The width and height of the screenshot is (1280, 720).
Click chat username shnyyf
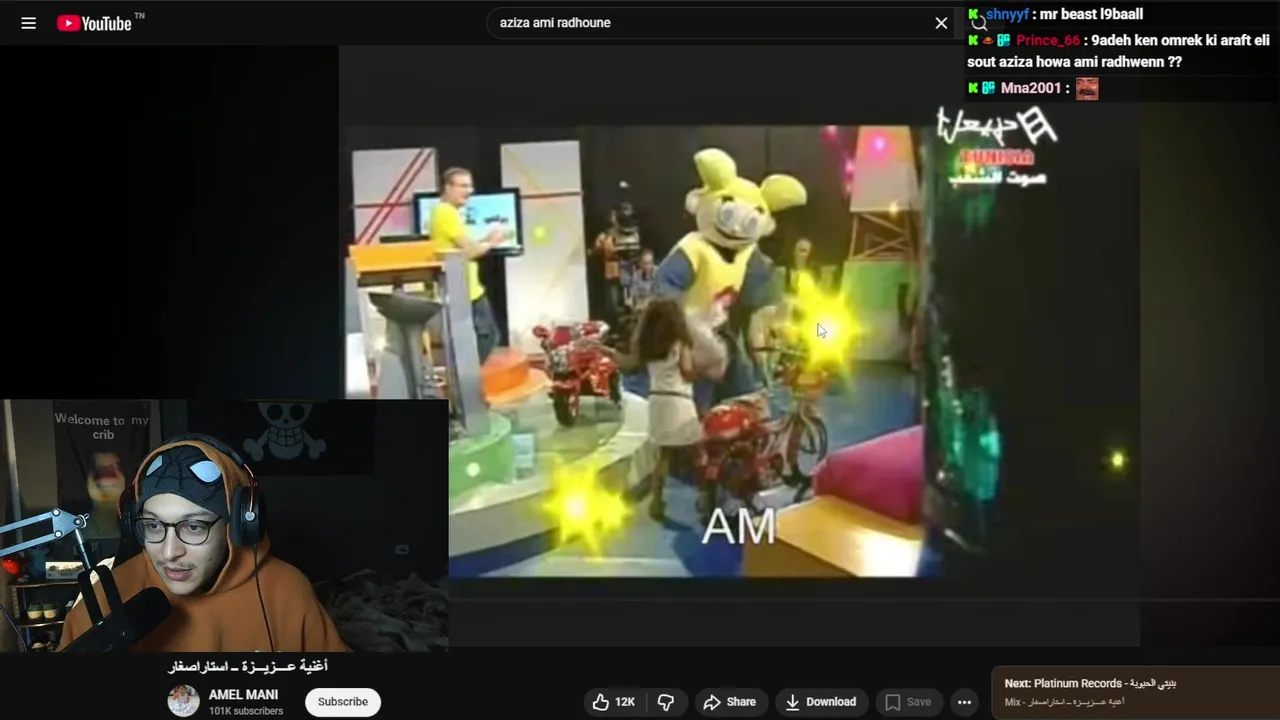coord(1007,14)
